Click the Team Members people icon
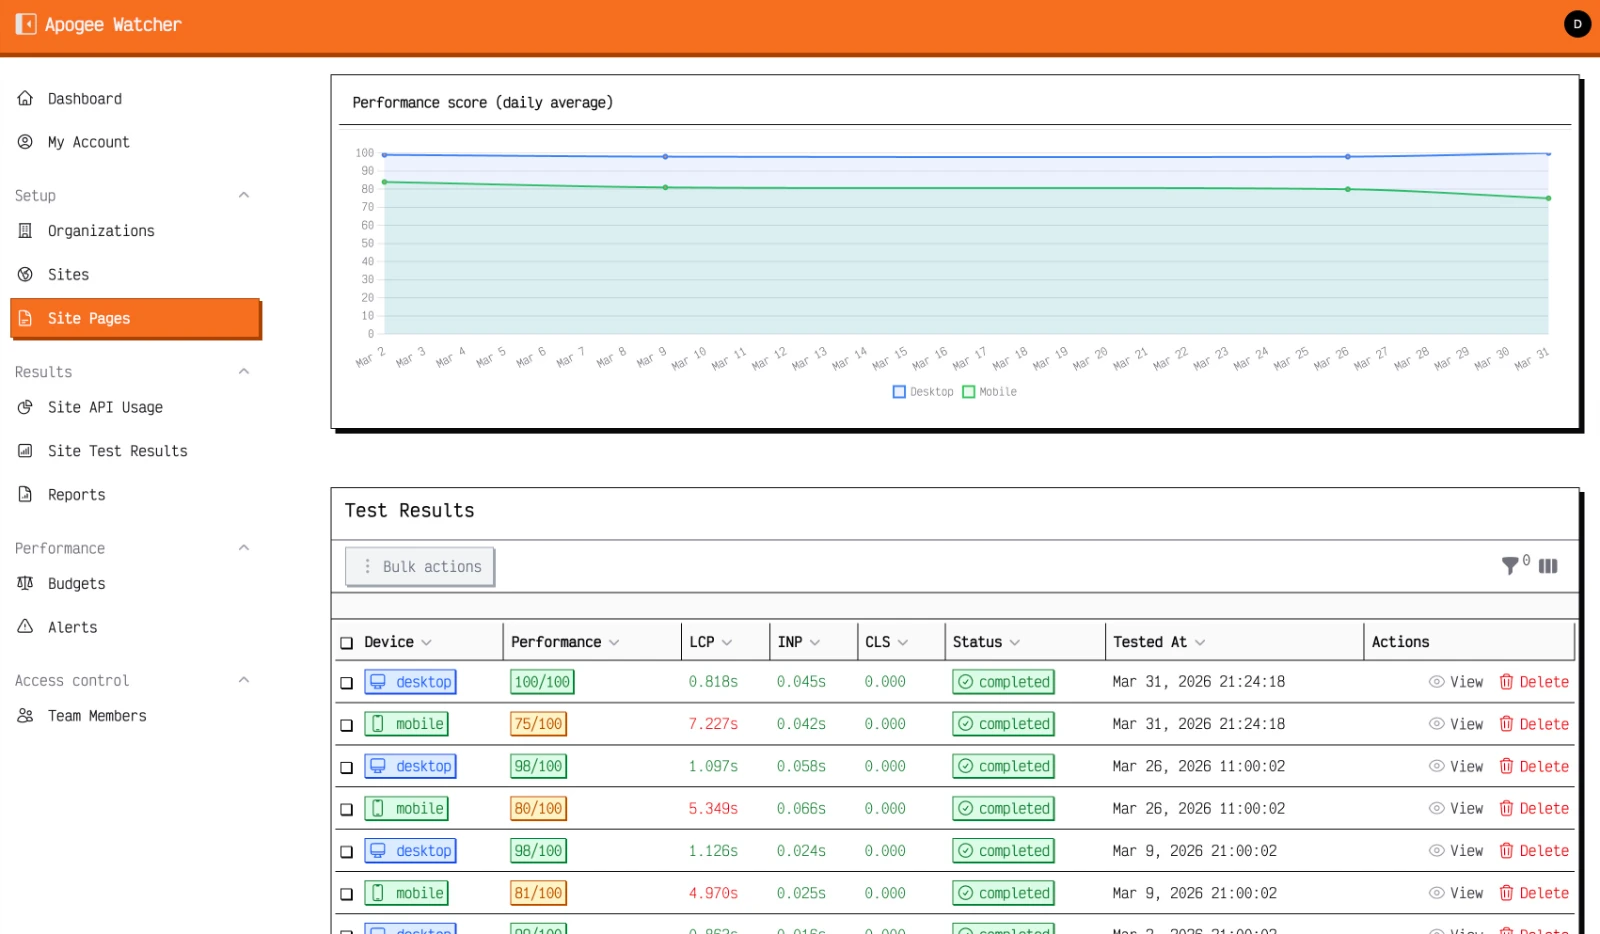Screen dimensions: 1600x934 (x=25, y=715)
